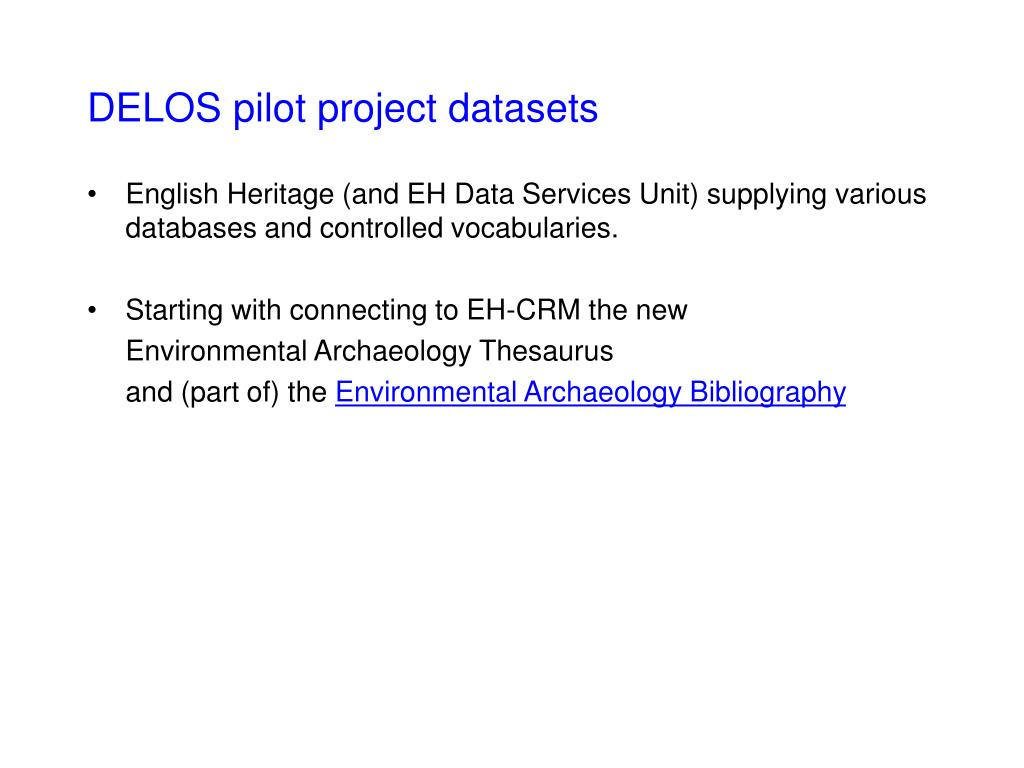This screenshot has height=768, width=1024.
Task: Click the word Thesaurus
Action: tap(546, 351)
